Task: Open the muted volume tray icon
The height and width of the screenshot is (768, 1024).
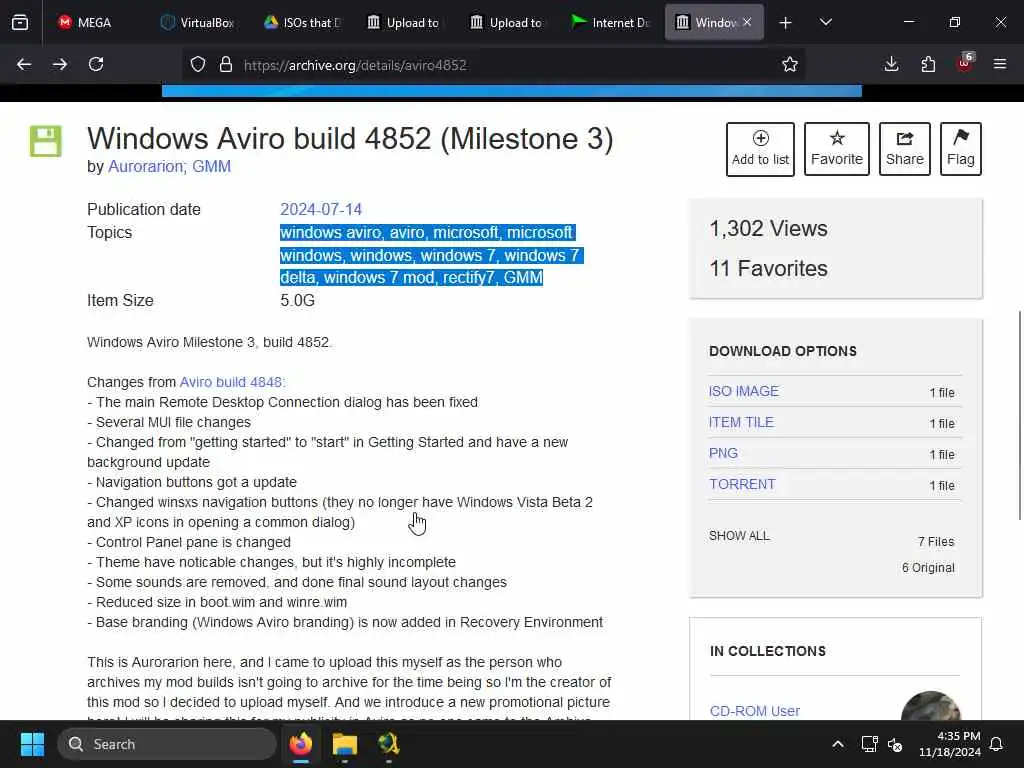Action: point(895,744)
